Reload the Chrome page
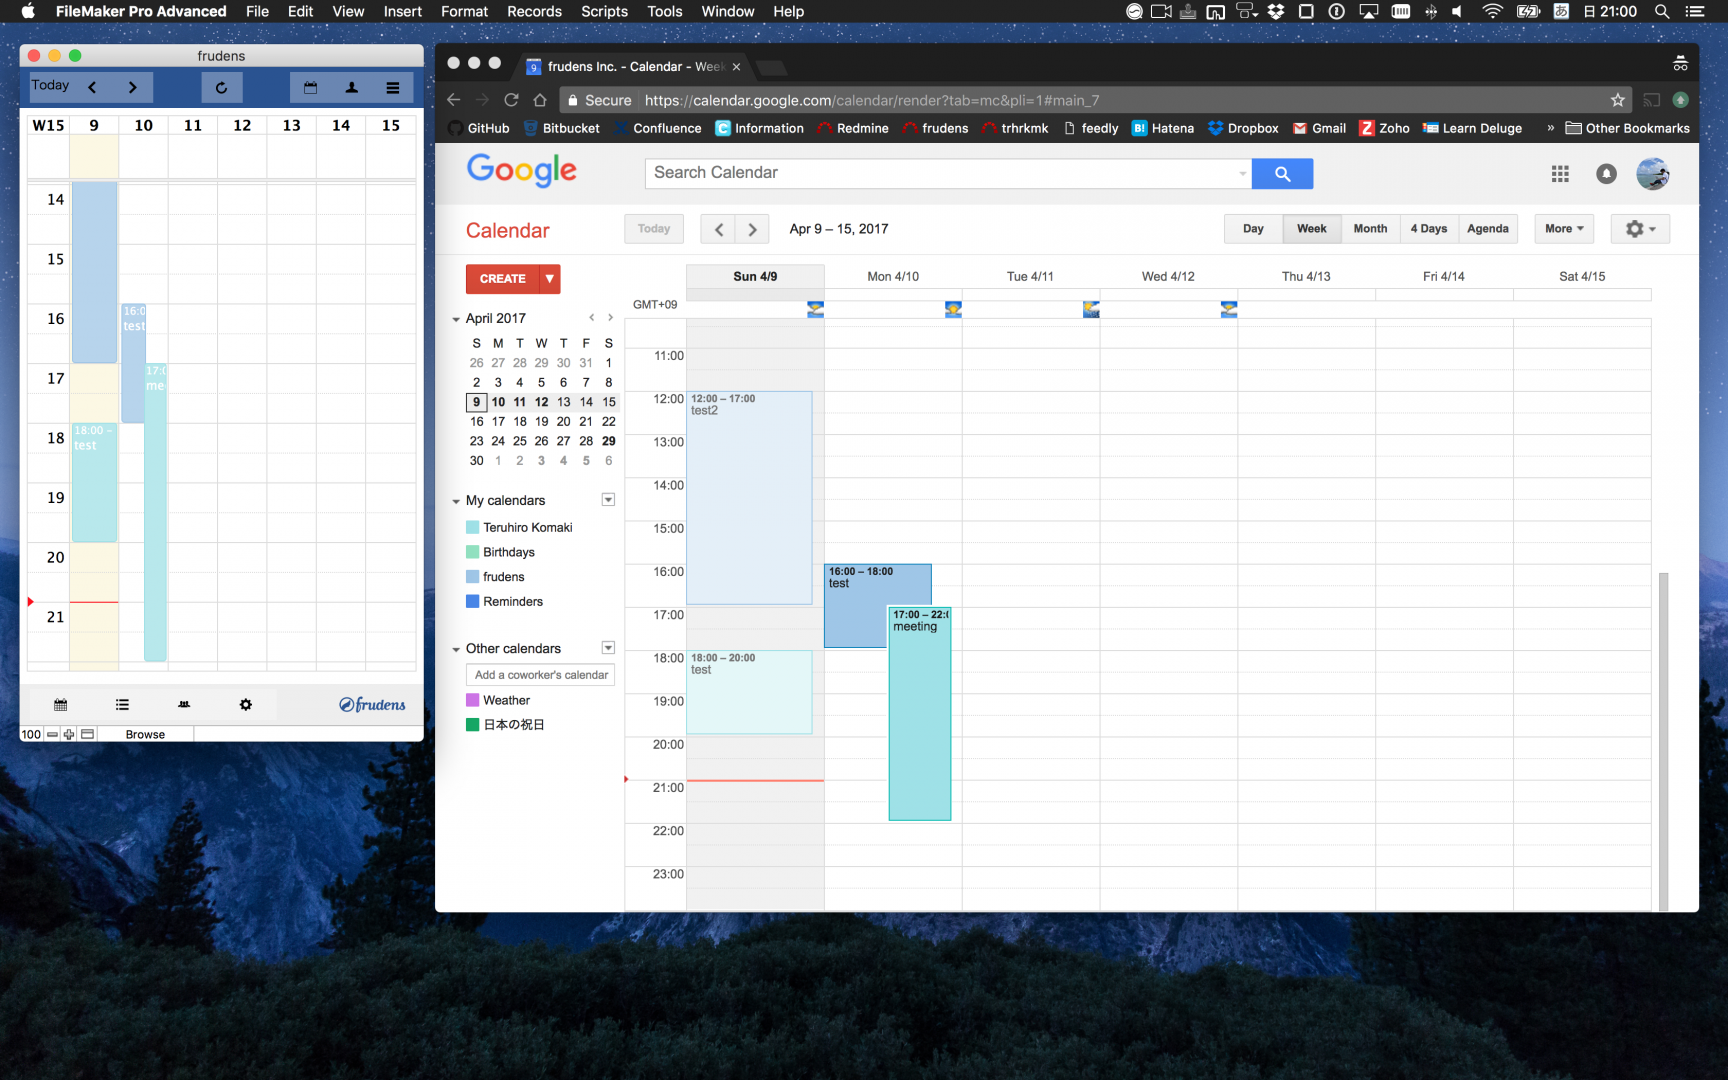This screenshot has height=1080, width=1728. pos(511,100)
